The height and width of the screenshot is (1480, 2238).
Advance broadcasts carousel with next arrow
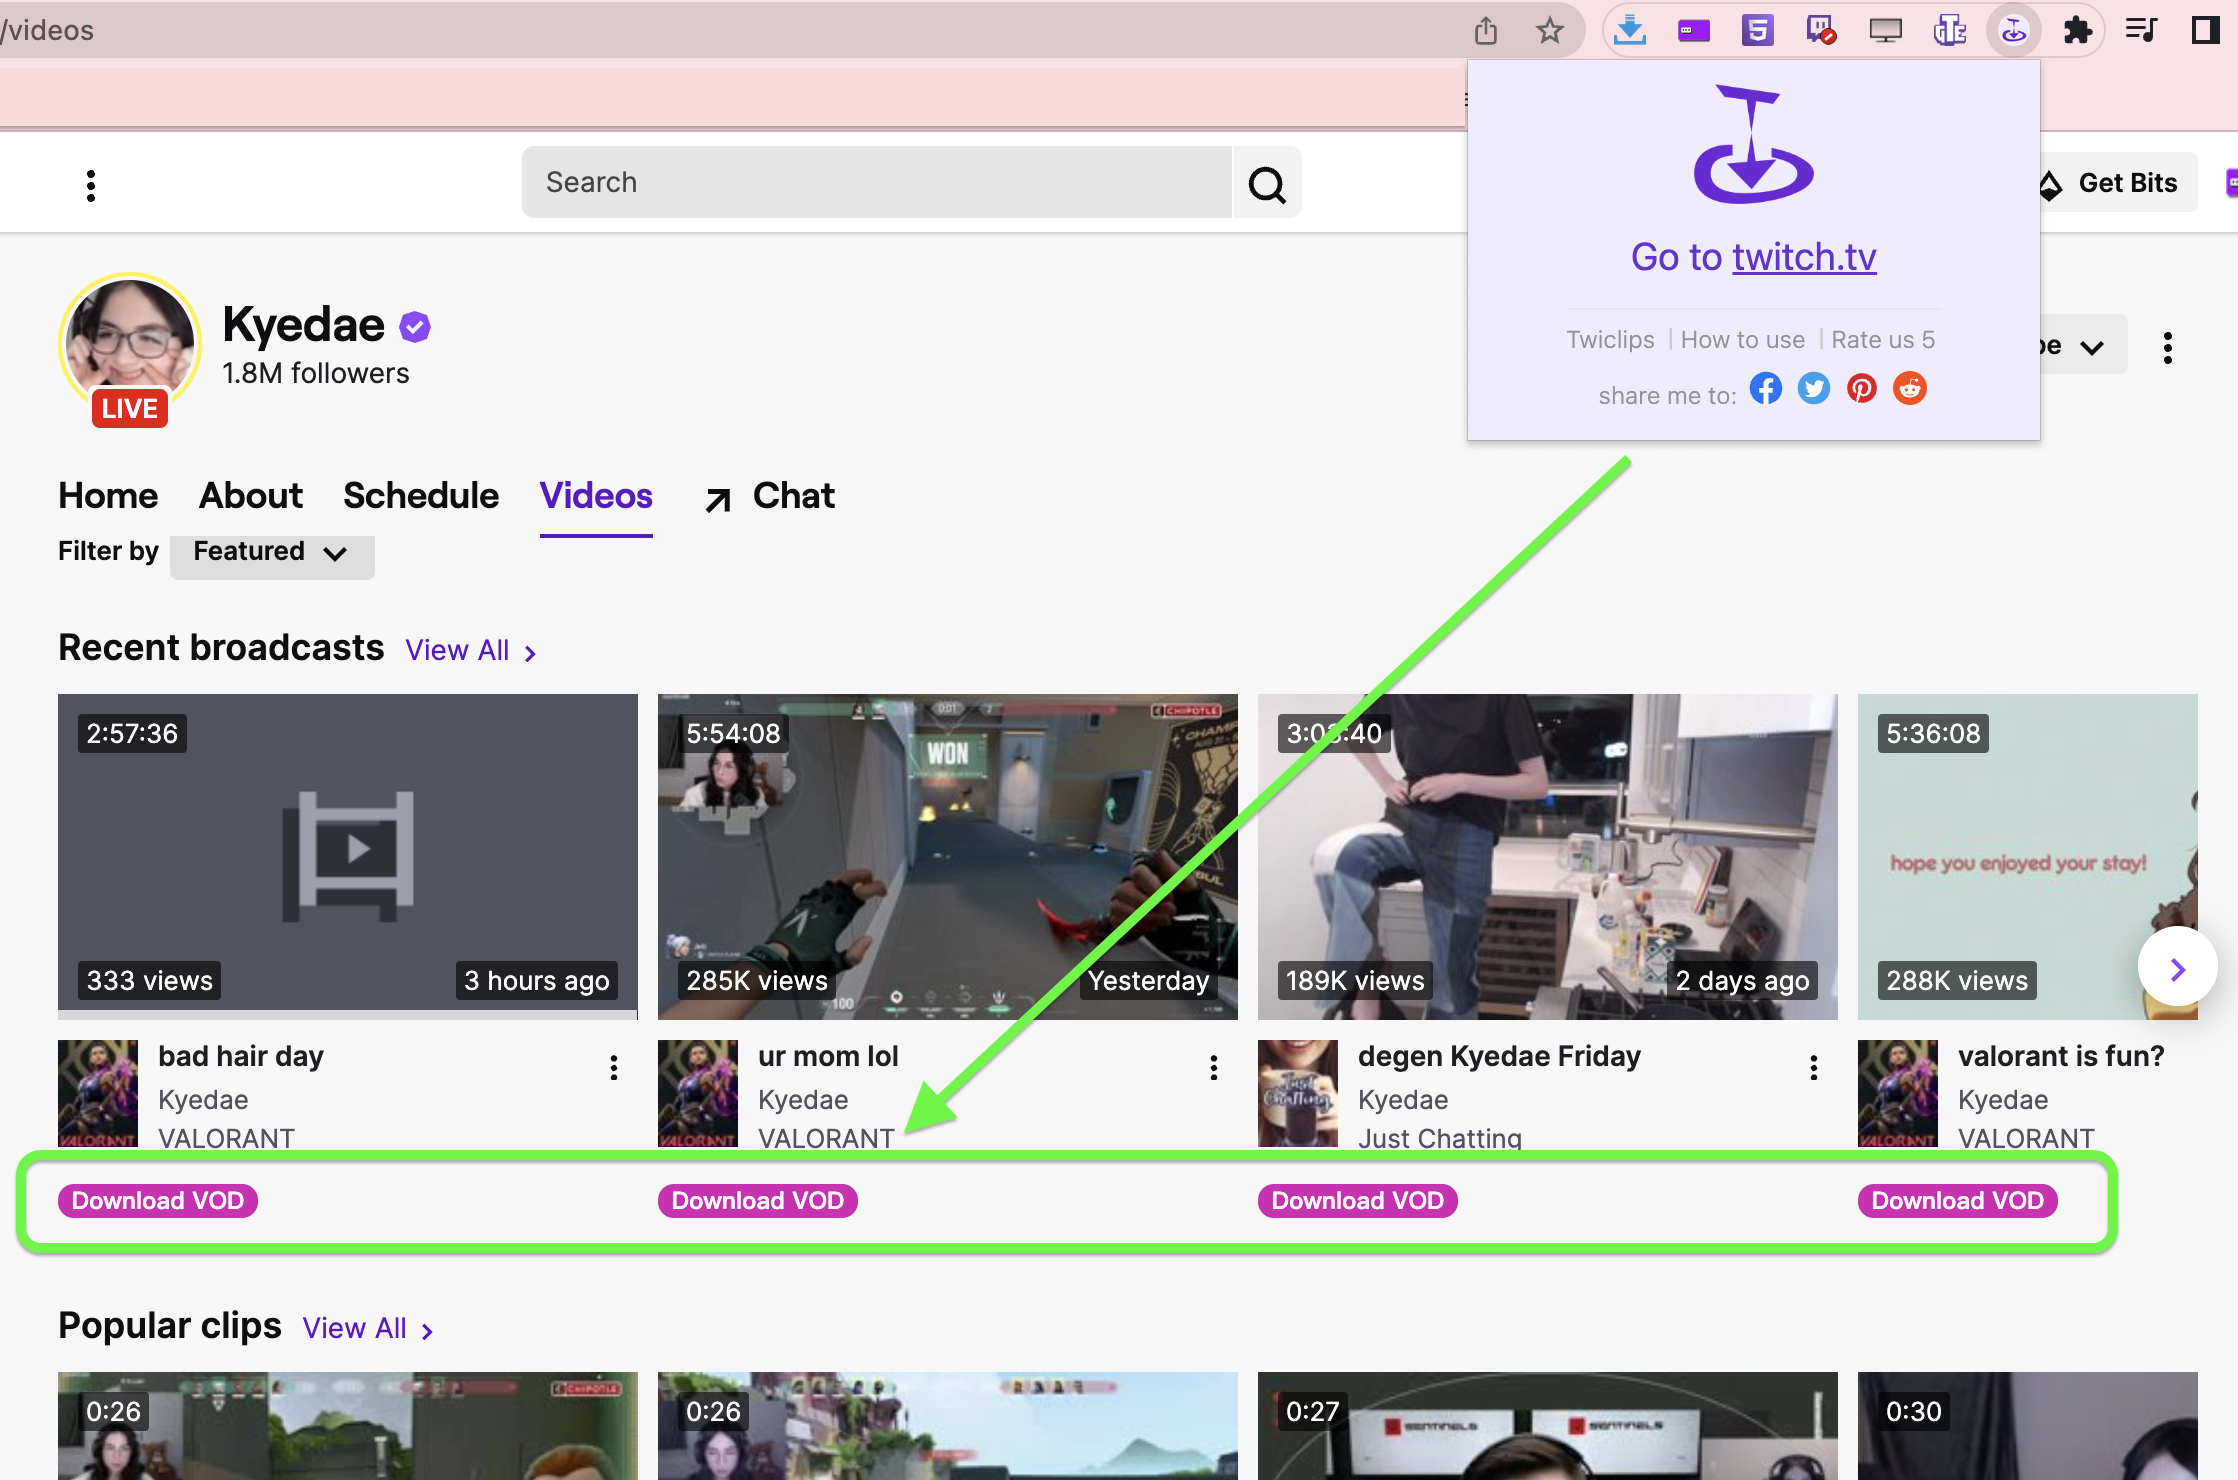click(2177, 967)
